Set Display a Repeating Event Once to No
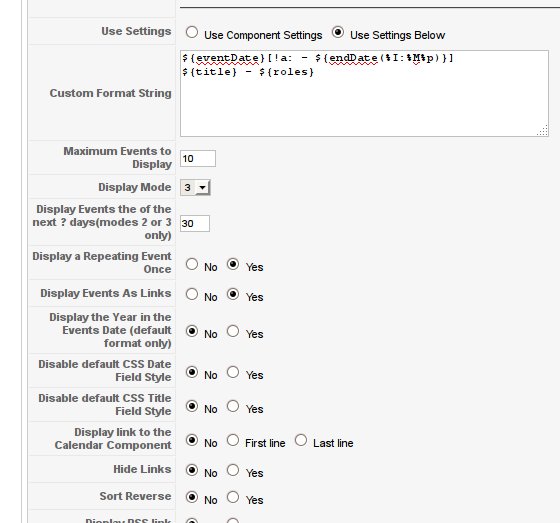Viewport: 560px width, 523px height. 192,264
